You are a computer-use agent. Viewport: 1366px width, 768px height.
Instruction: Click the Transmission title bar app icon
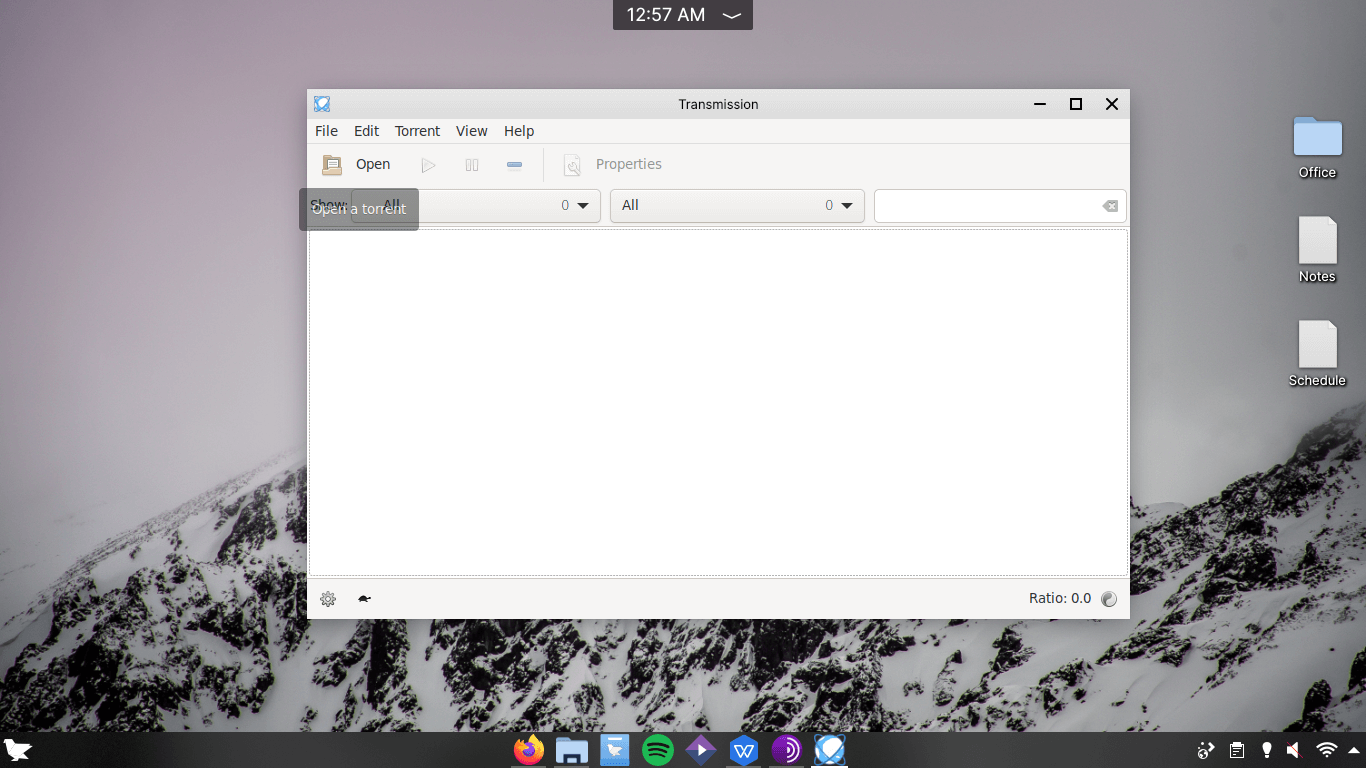[322, 104]
